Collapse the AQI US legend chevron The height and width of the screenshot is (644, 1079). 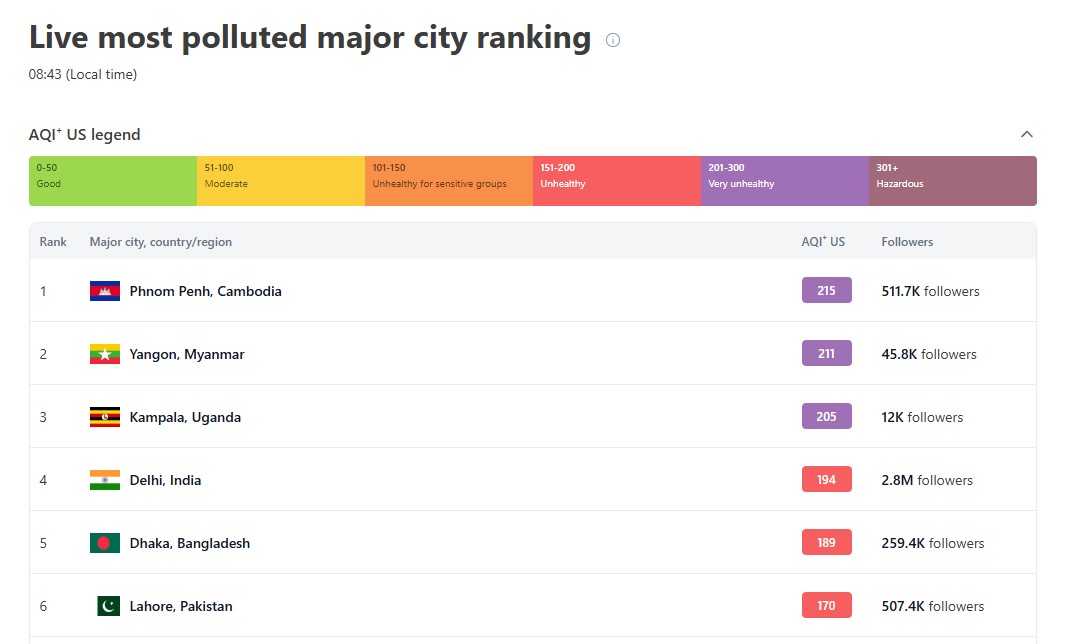(x=1026, y=135)
